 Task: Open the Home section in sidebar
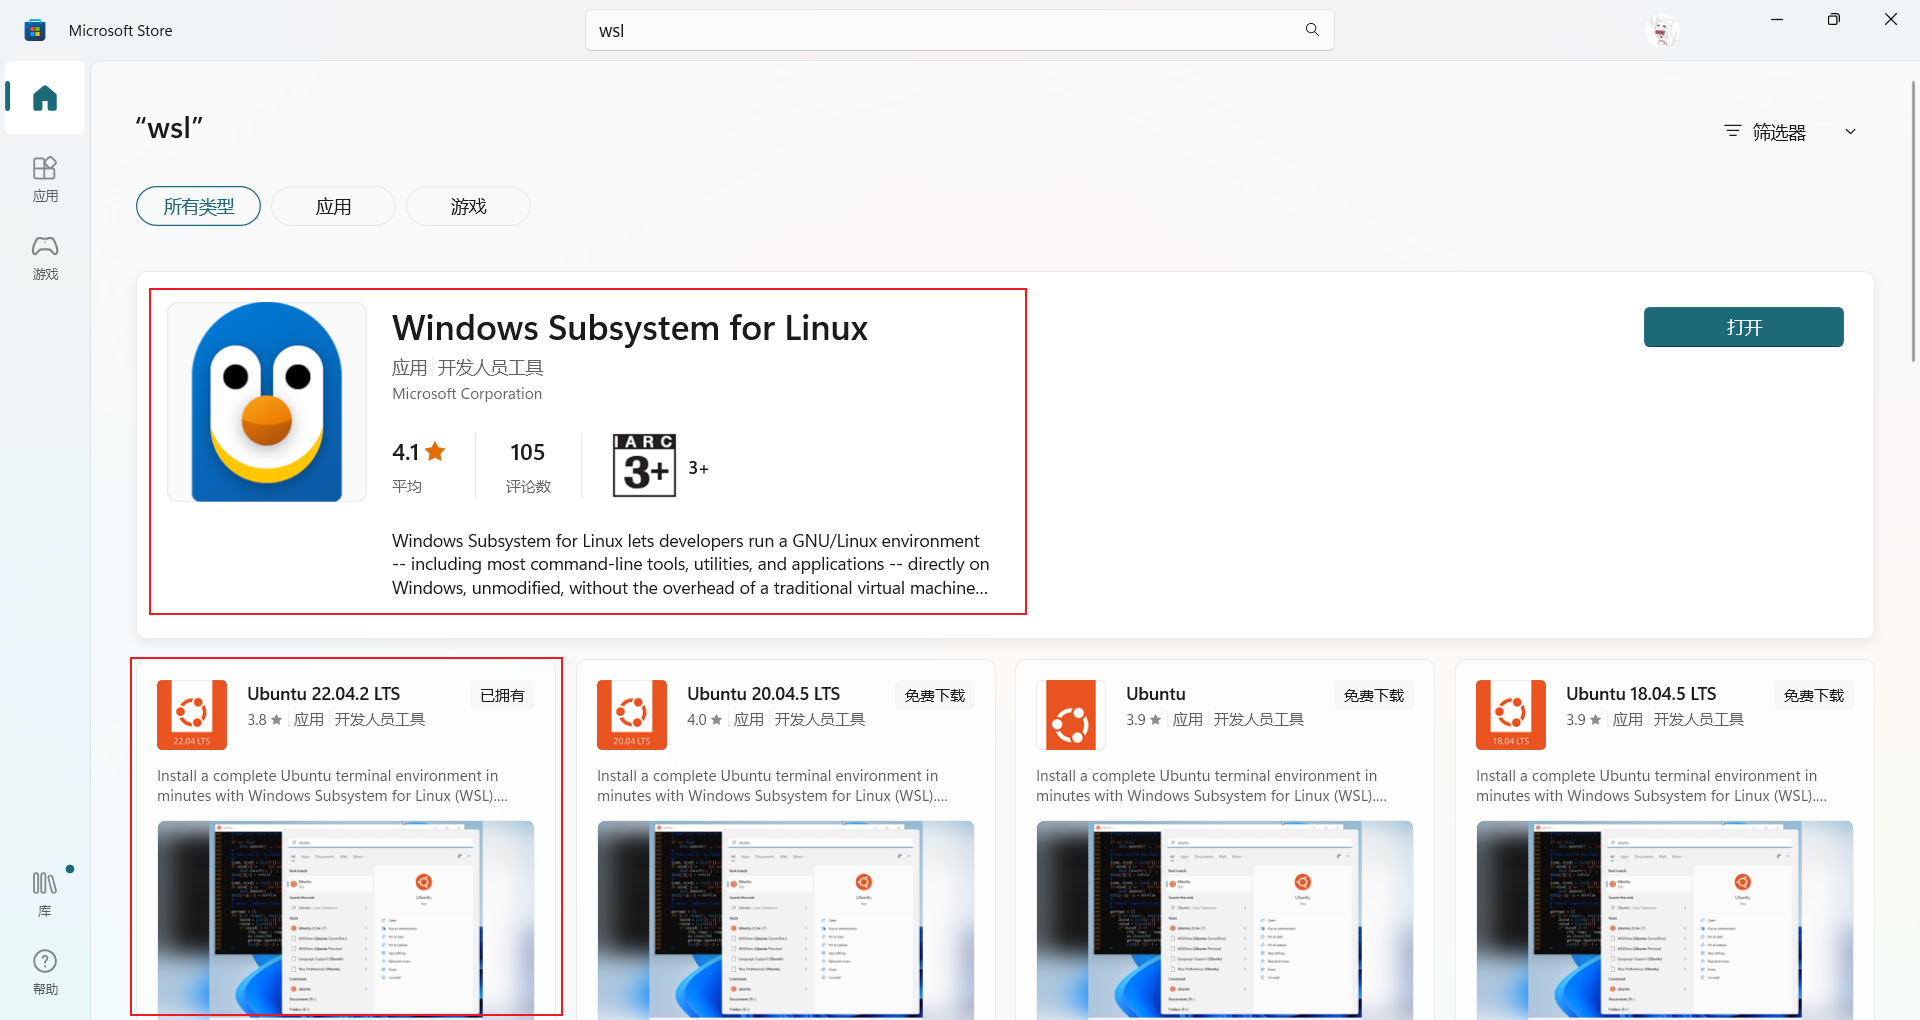(x=45, y=98)
